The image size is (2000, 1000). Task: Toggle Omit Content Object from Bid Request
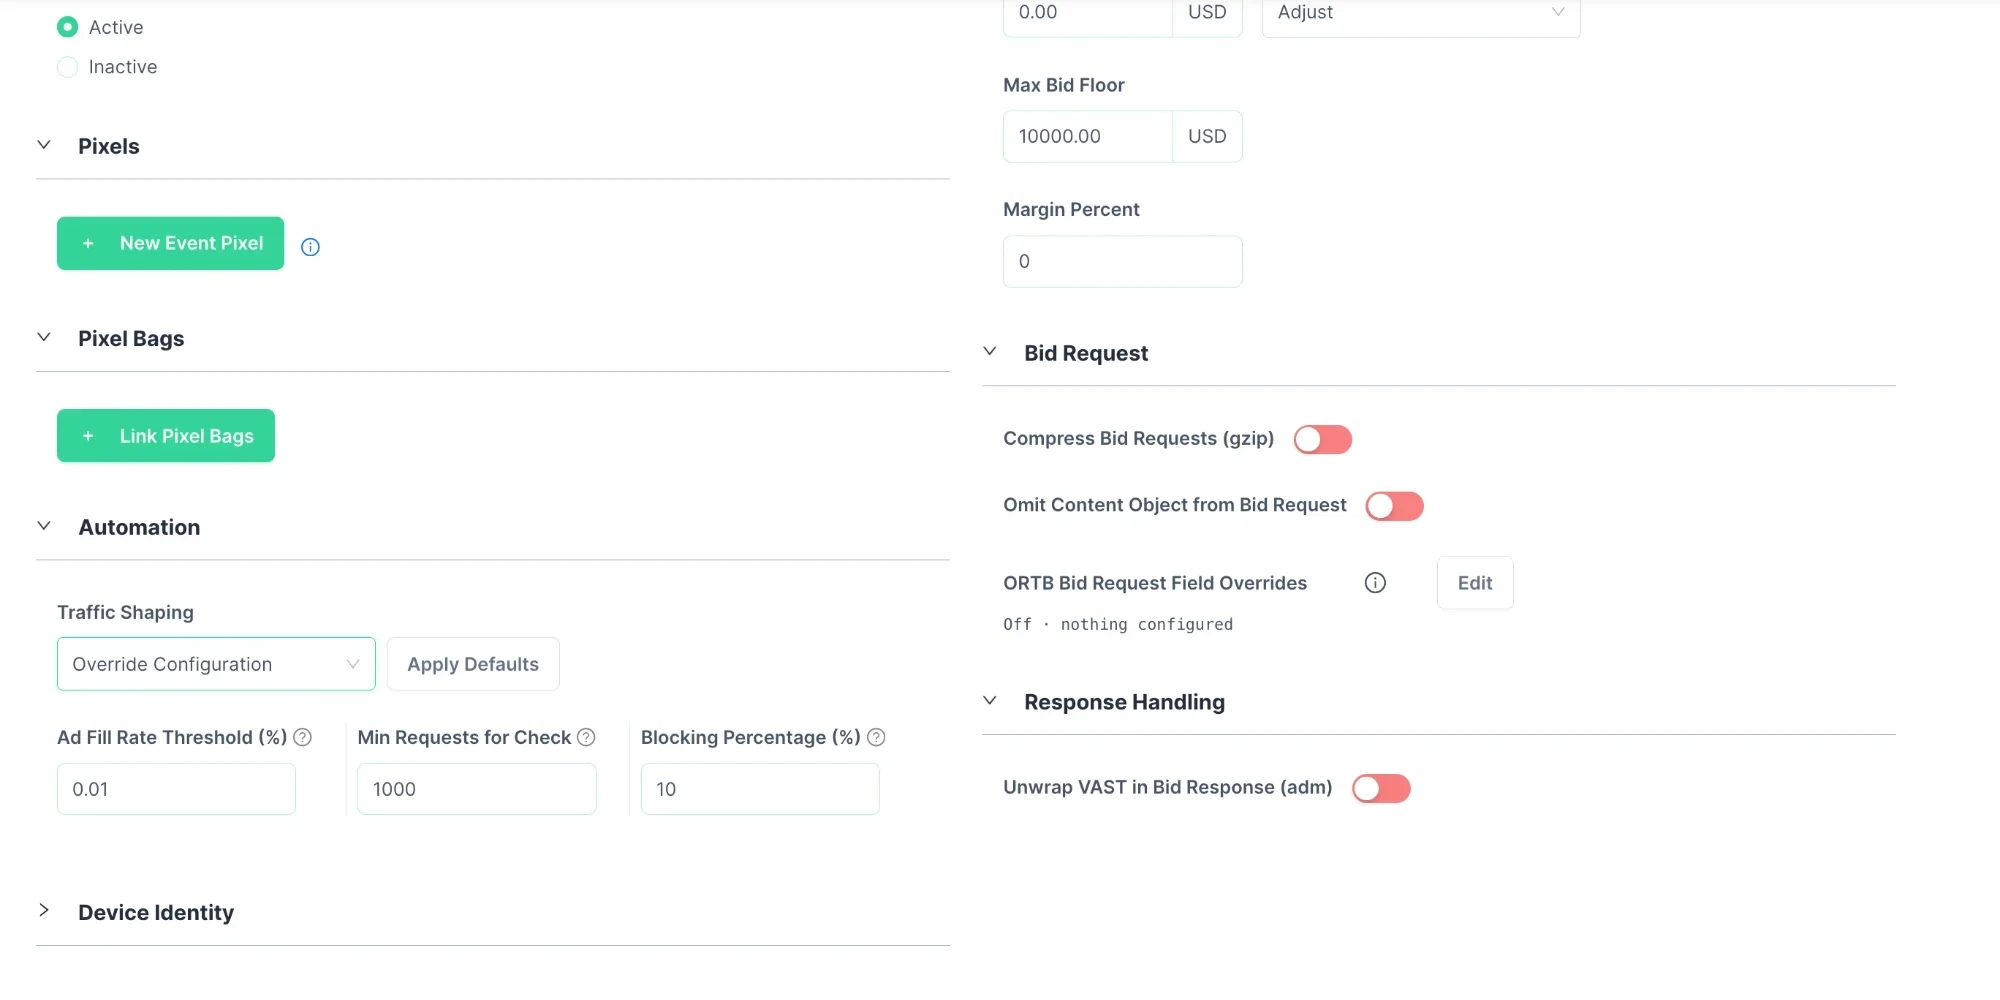[1394, 506]
